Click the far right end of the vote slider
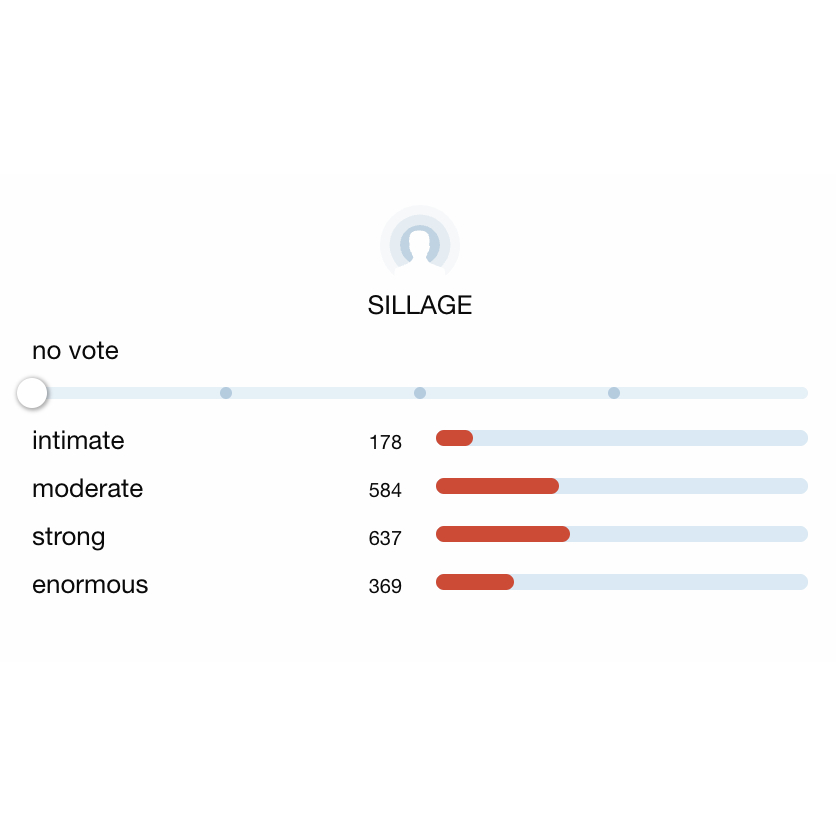 tap(803, 393)
